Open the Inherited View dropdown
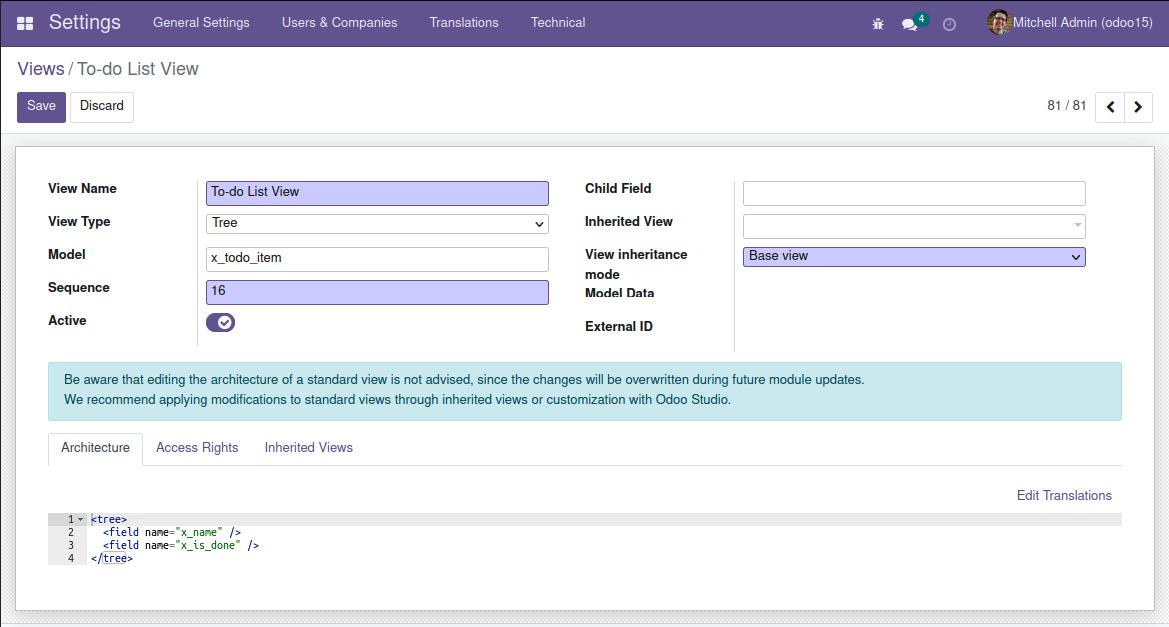The image size is (1169, 627). (914, 225)
